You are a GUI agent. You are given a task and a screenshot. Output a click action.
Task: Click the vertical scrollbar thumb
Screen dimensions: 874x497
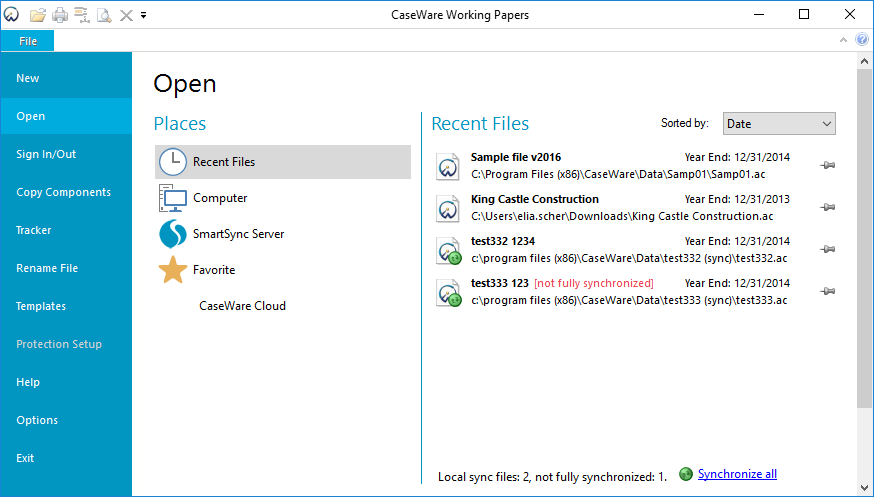click(865, 238)
